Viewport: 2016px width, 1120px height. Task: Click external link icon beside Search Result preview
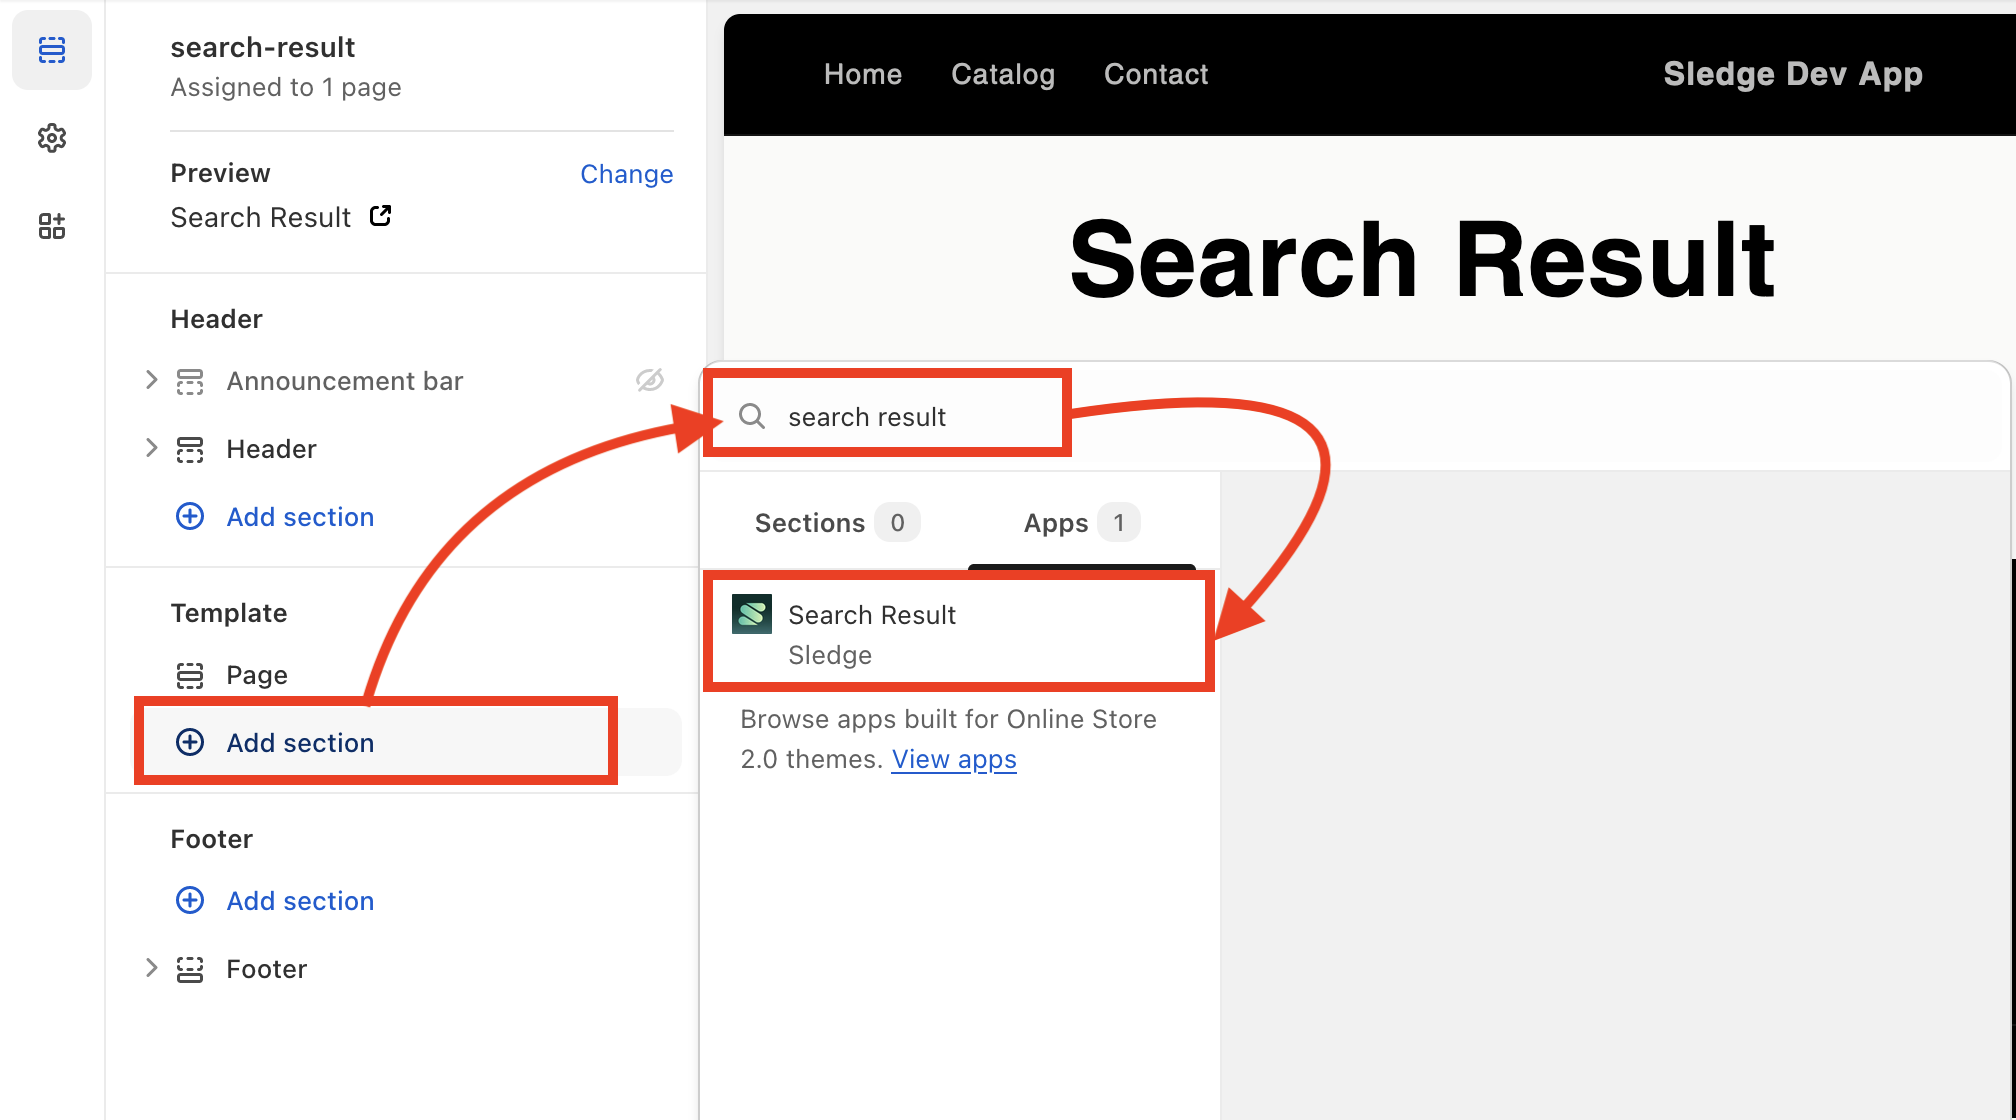[x=380, y=216]
